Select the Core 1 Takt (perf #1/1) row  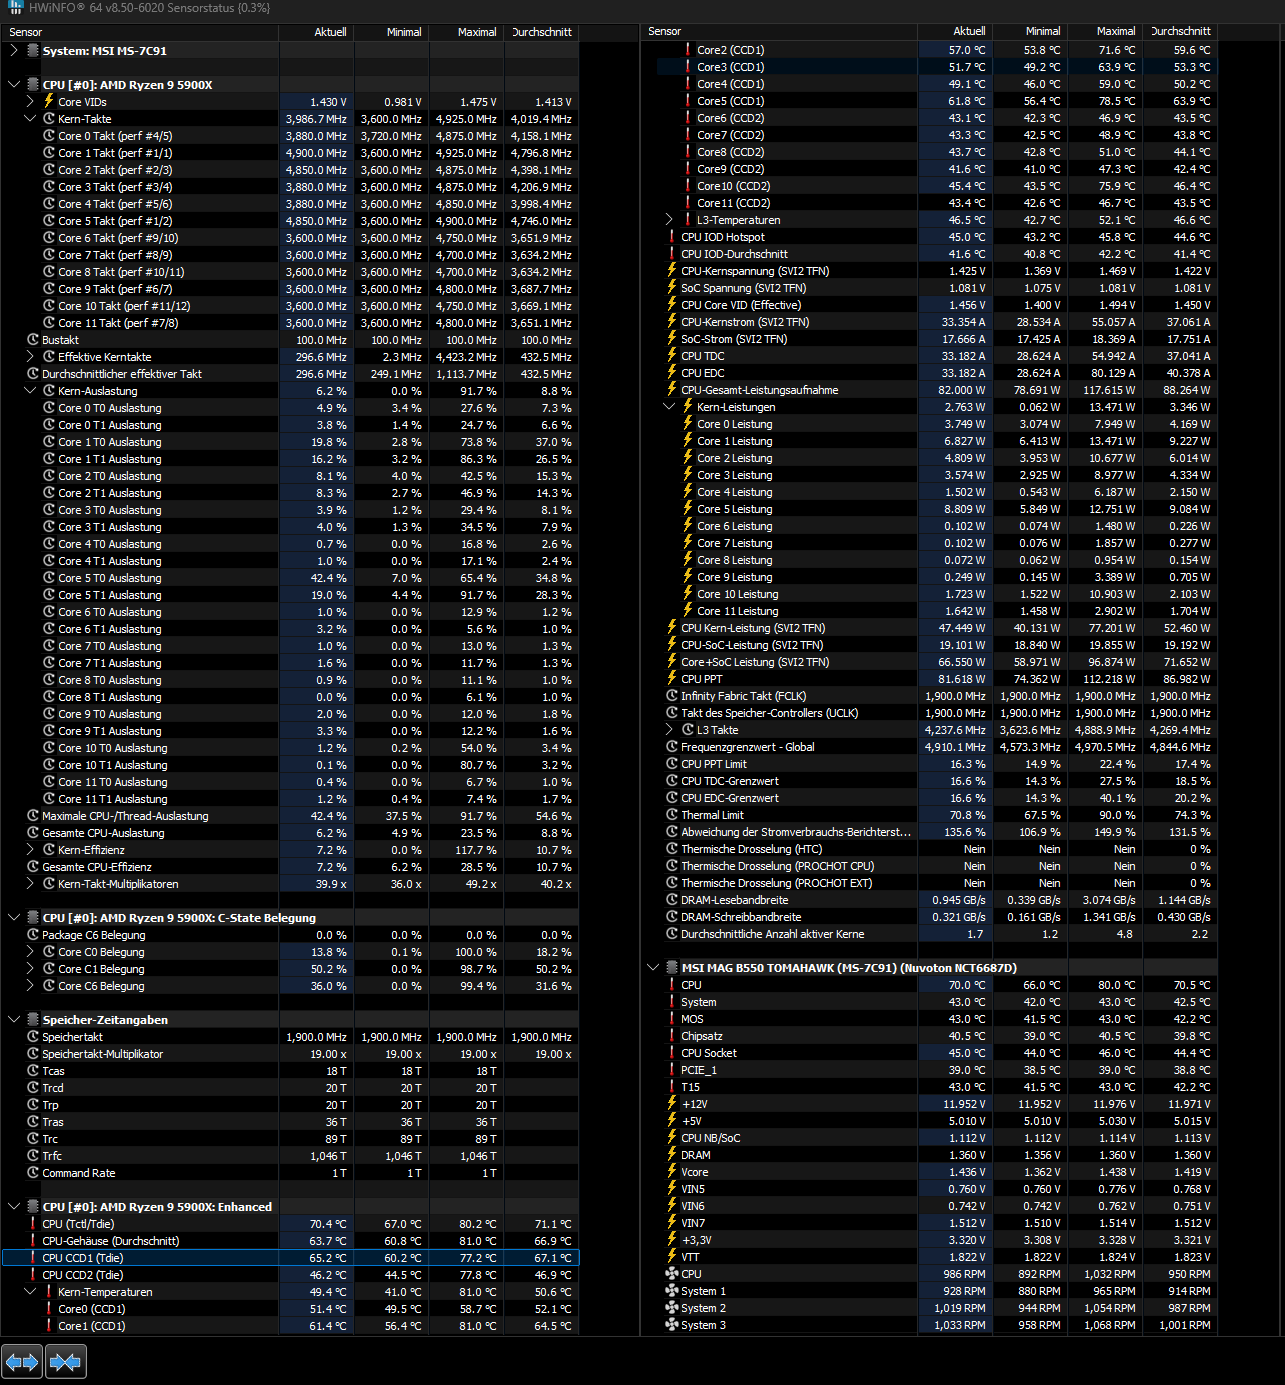[290, 153]
